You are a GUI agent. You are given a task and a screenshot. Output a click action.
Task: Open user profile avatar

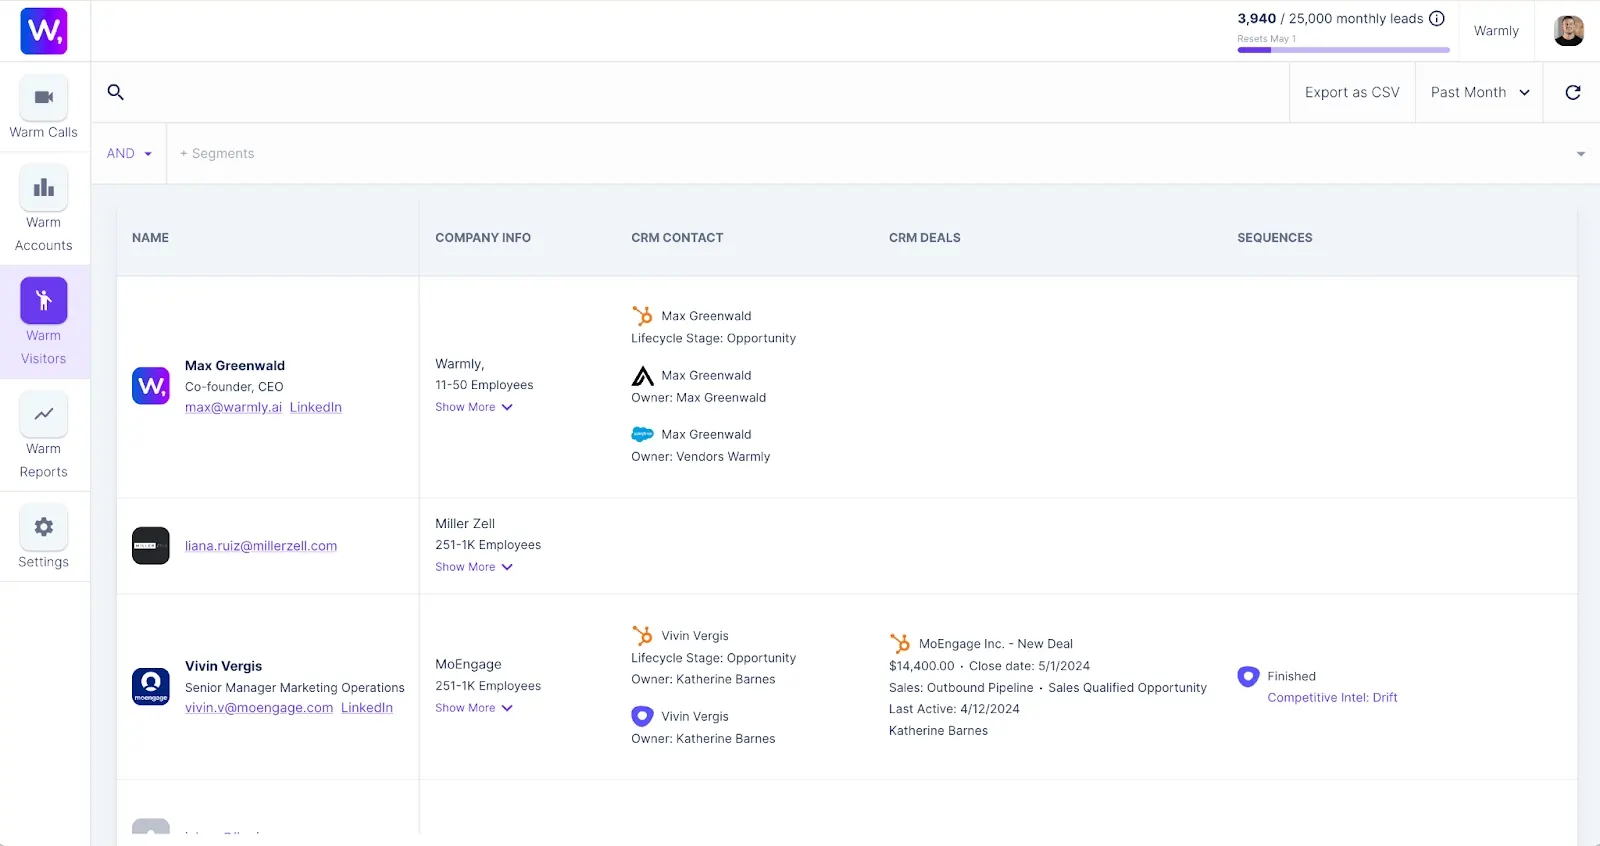pyautogui.click(x=1568, y=31)
